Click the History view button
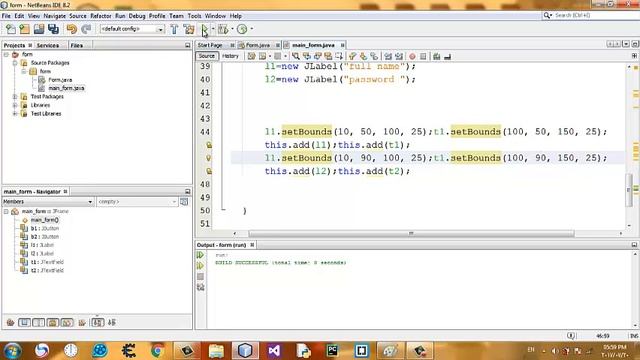Image resolution: width=640 pixels, height=360 pixels. pos(230,56)
